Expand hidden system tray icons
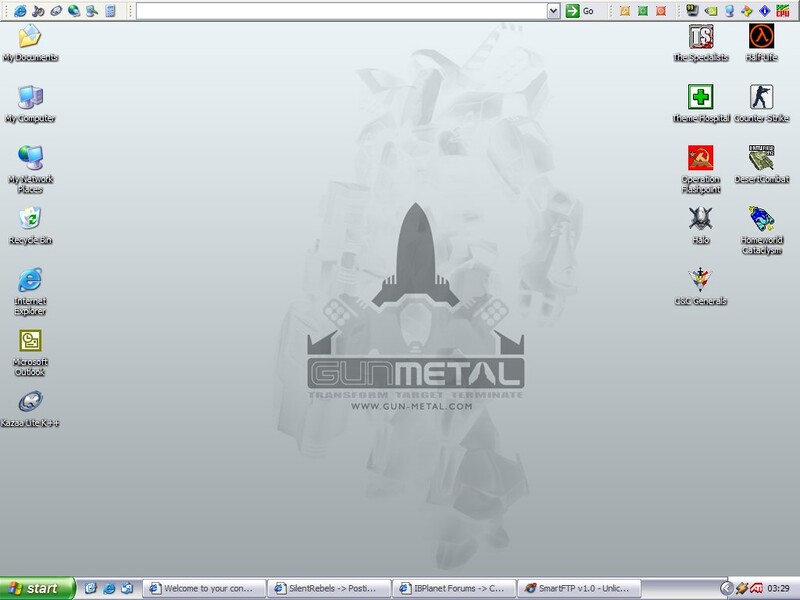The width and height of the screenshot is (800, 600). tap(726, 588)
